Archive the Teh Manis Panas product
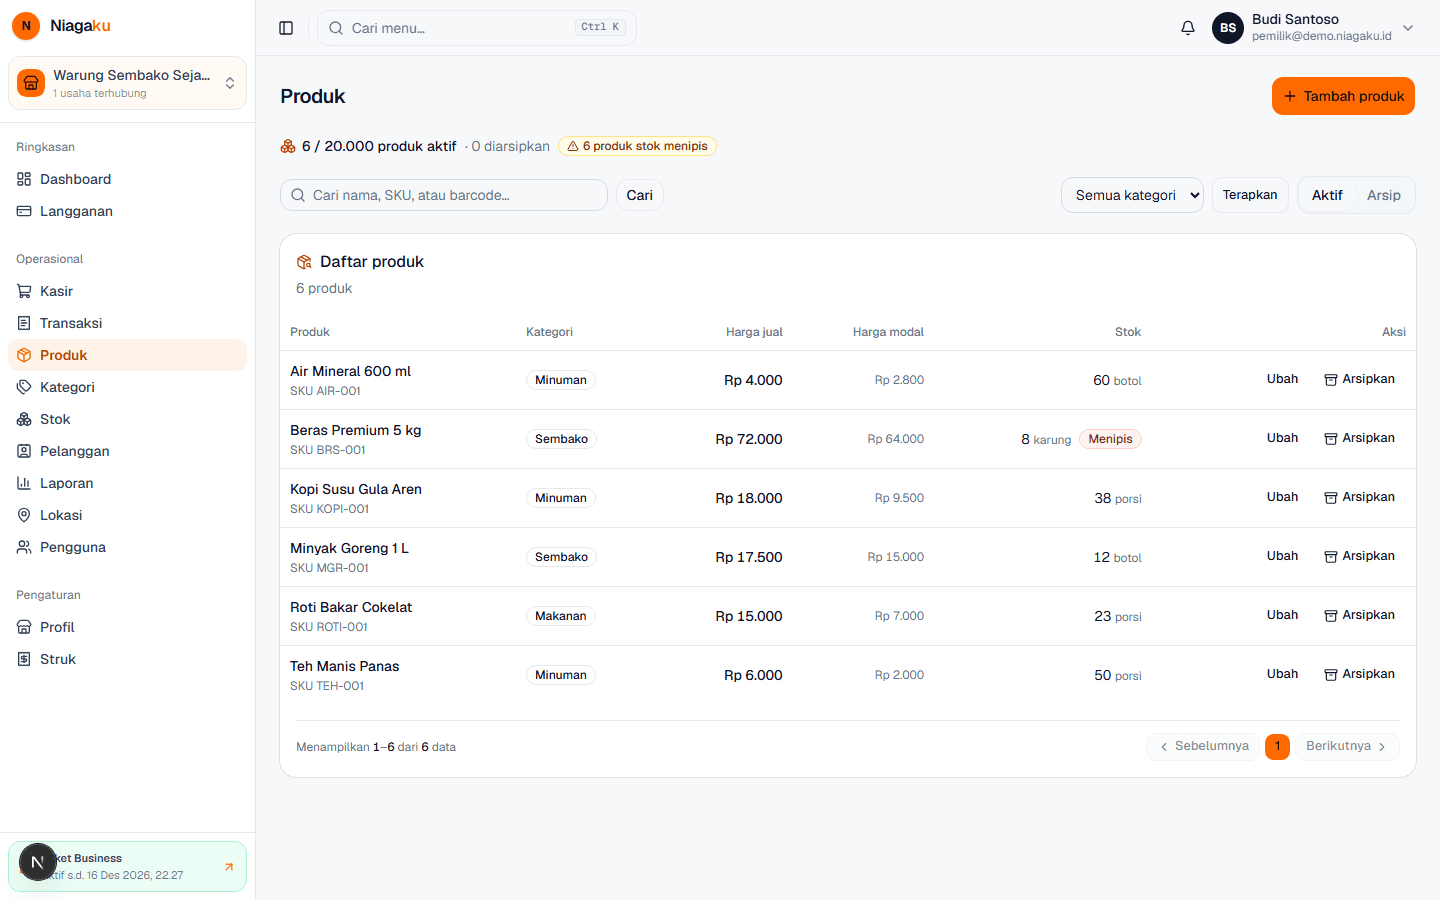 1359,674
